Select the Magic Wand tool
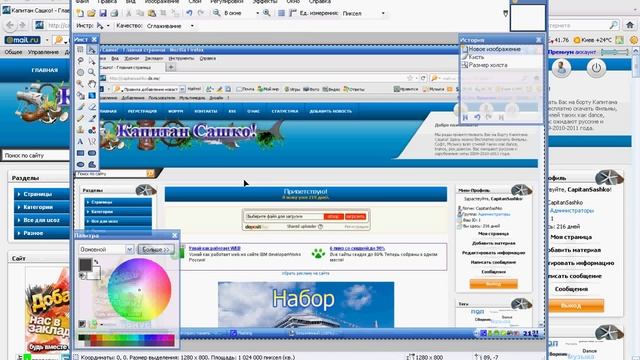Image resolution: width=640 pixels, height=360 pixels. pyautogui.click(x=80, y=84)
